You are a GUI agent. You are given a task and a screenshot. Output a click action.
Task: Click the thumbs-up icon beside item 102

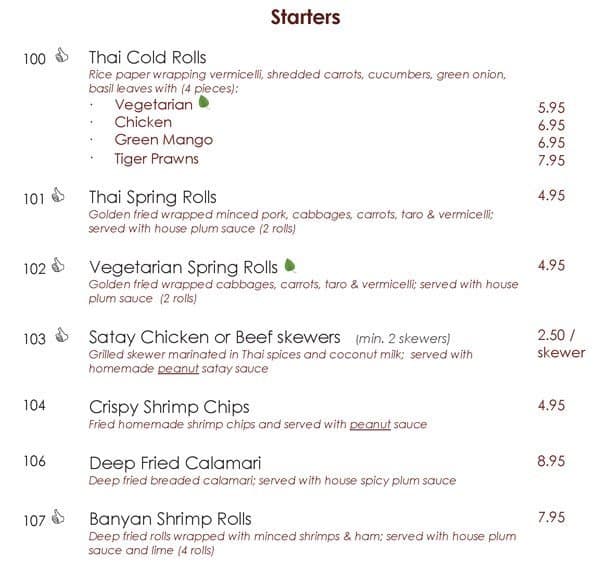(60, 266)
